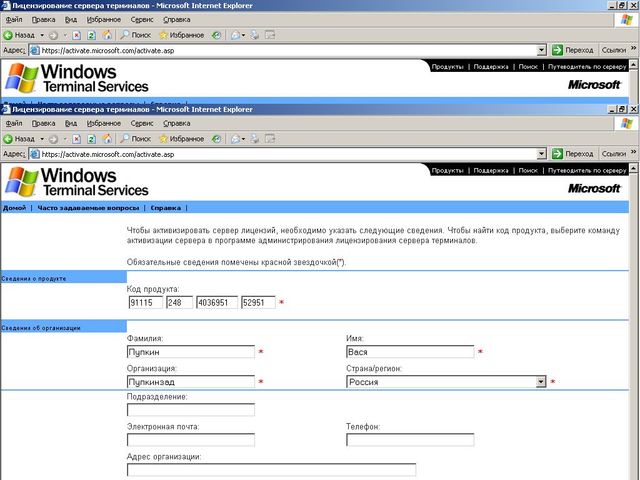Click History clock icon in lower window toolbar
The height and width of the screenshot is (480, 640).
pyautogui.click(x=216, y=139)
